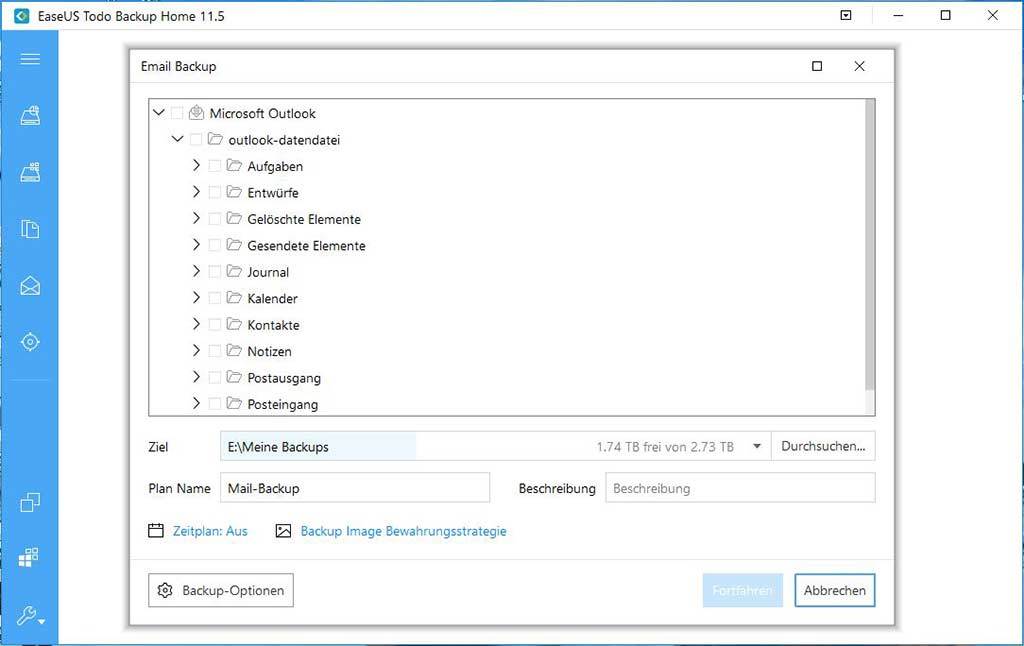Click the Beschreibung input field

point(740,488)
